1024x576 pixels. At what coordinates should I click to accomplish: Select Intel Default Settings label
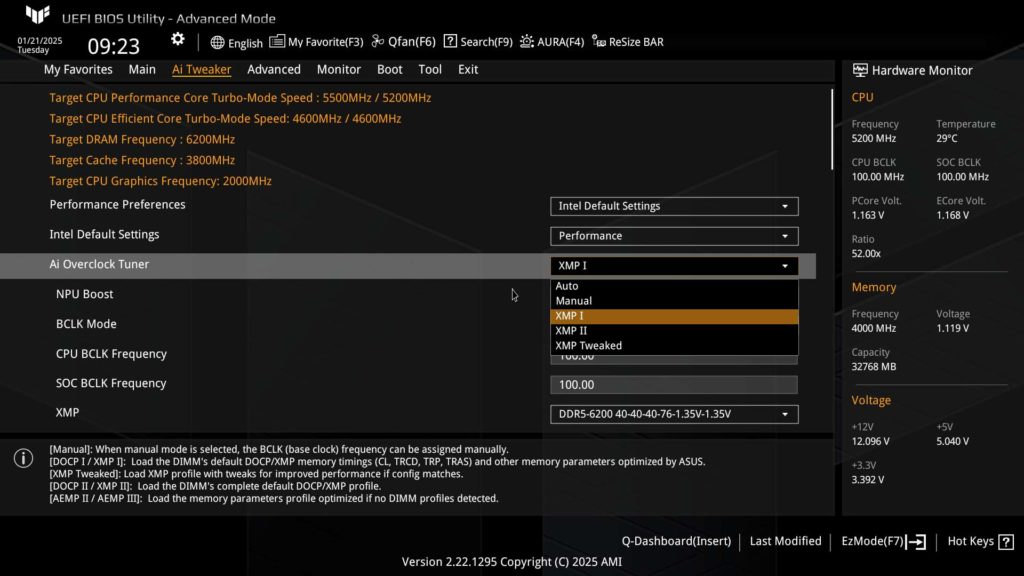click(104, 234)
